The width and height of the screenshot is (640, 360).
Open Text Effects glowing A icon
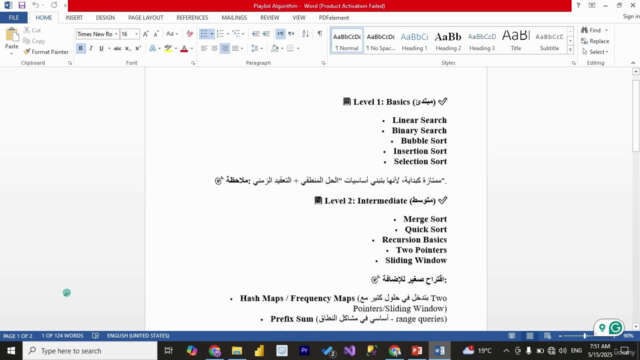pos(153,48)
